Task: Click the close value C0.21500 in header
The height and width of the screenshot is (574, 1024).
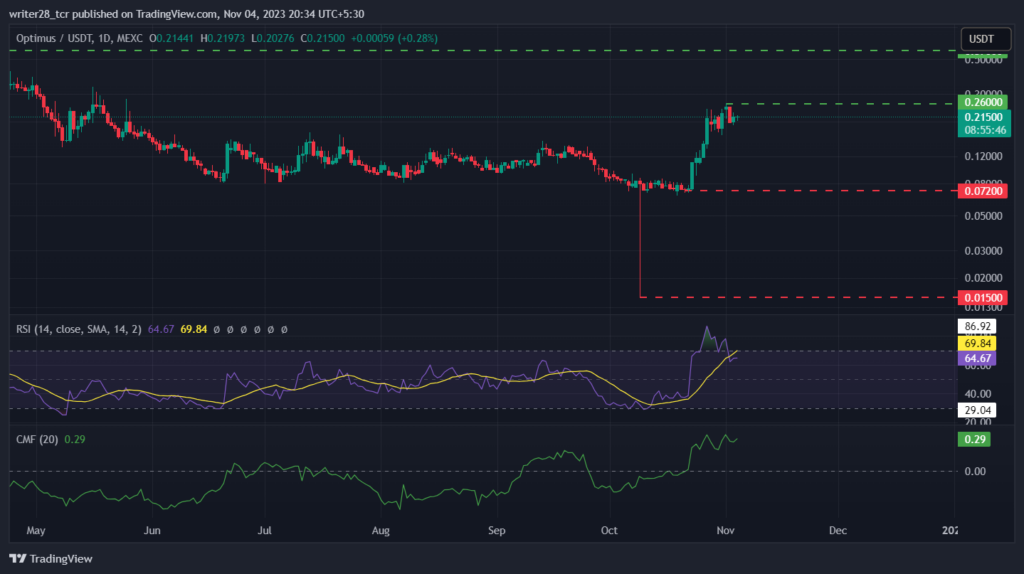Action: click(x=323, y=39)
